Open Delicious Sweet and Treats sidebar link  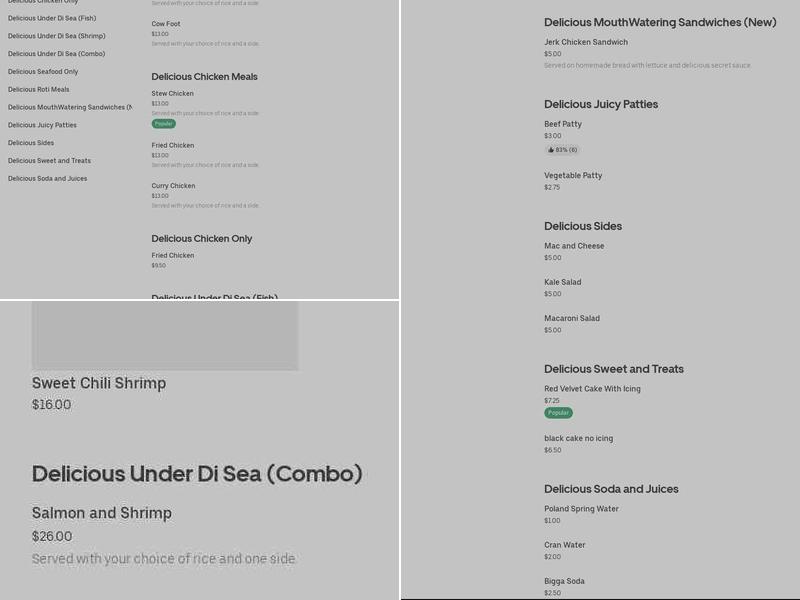[49, 161]
